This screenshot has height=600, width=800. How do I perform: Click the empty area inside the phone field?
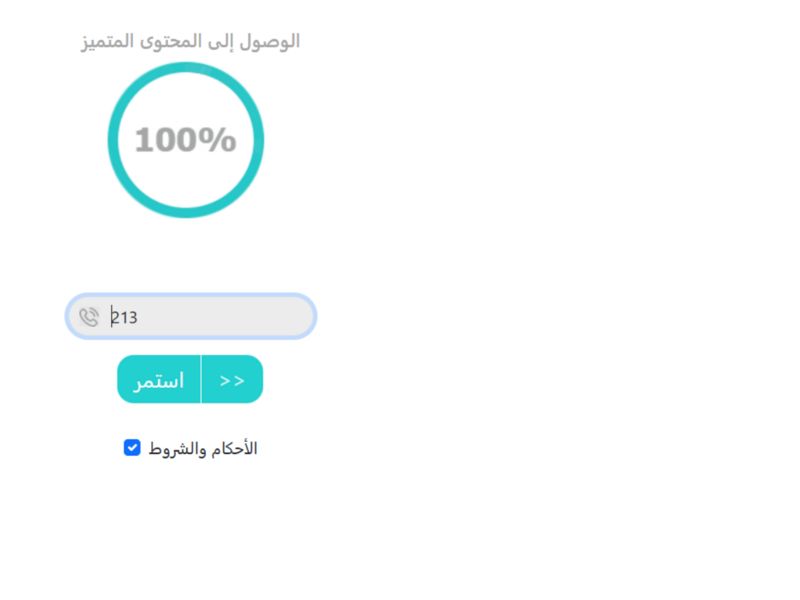[230, 317]
